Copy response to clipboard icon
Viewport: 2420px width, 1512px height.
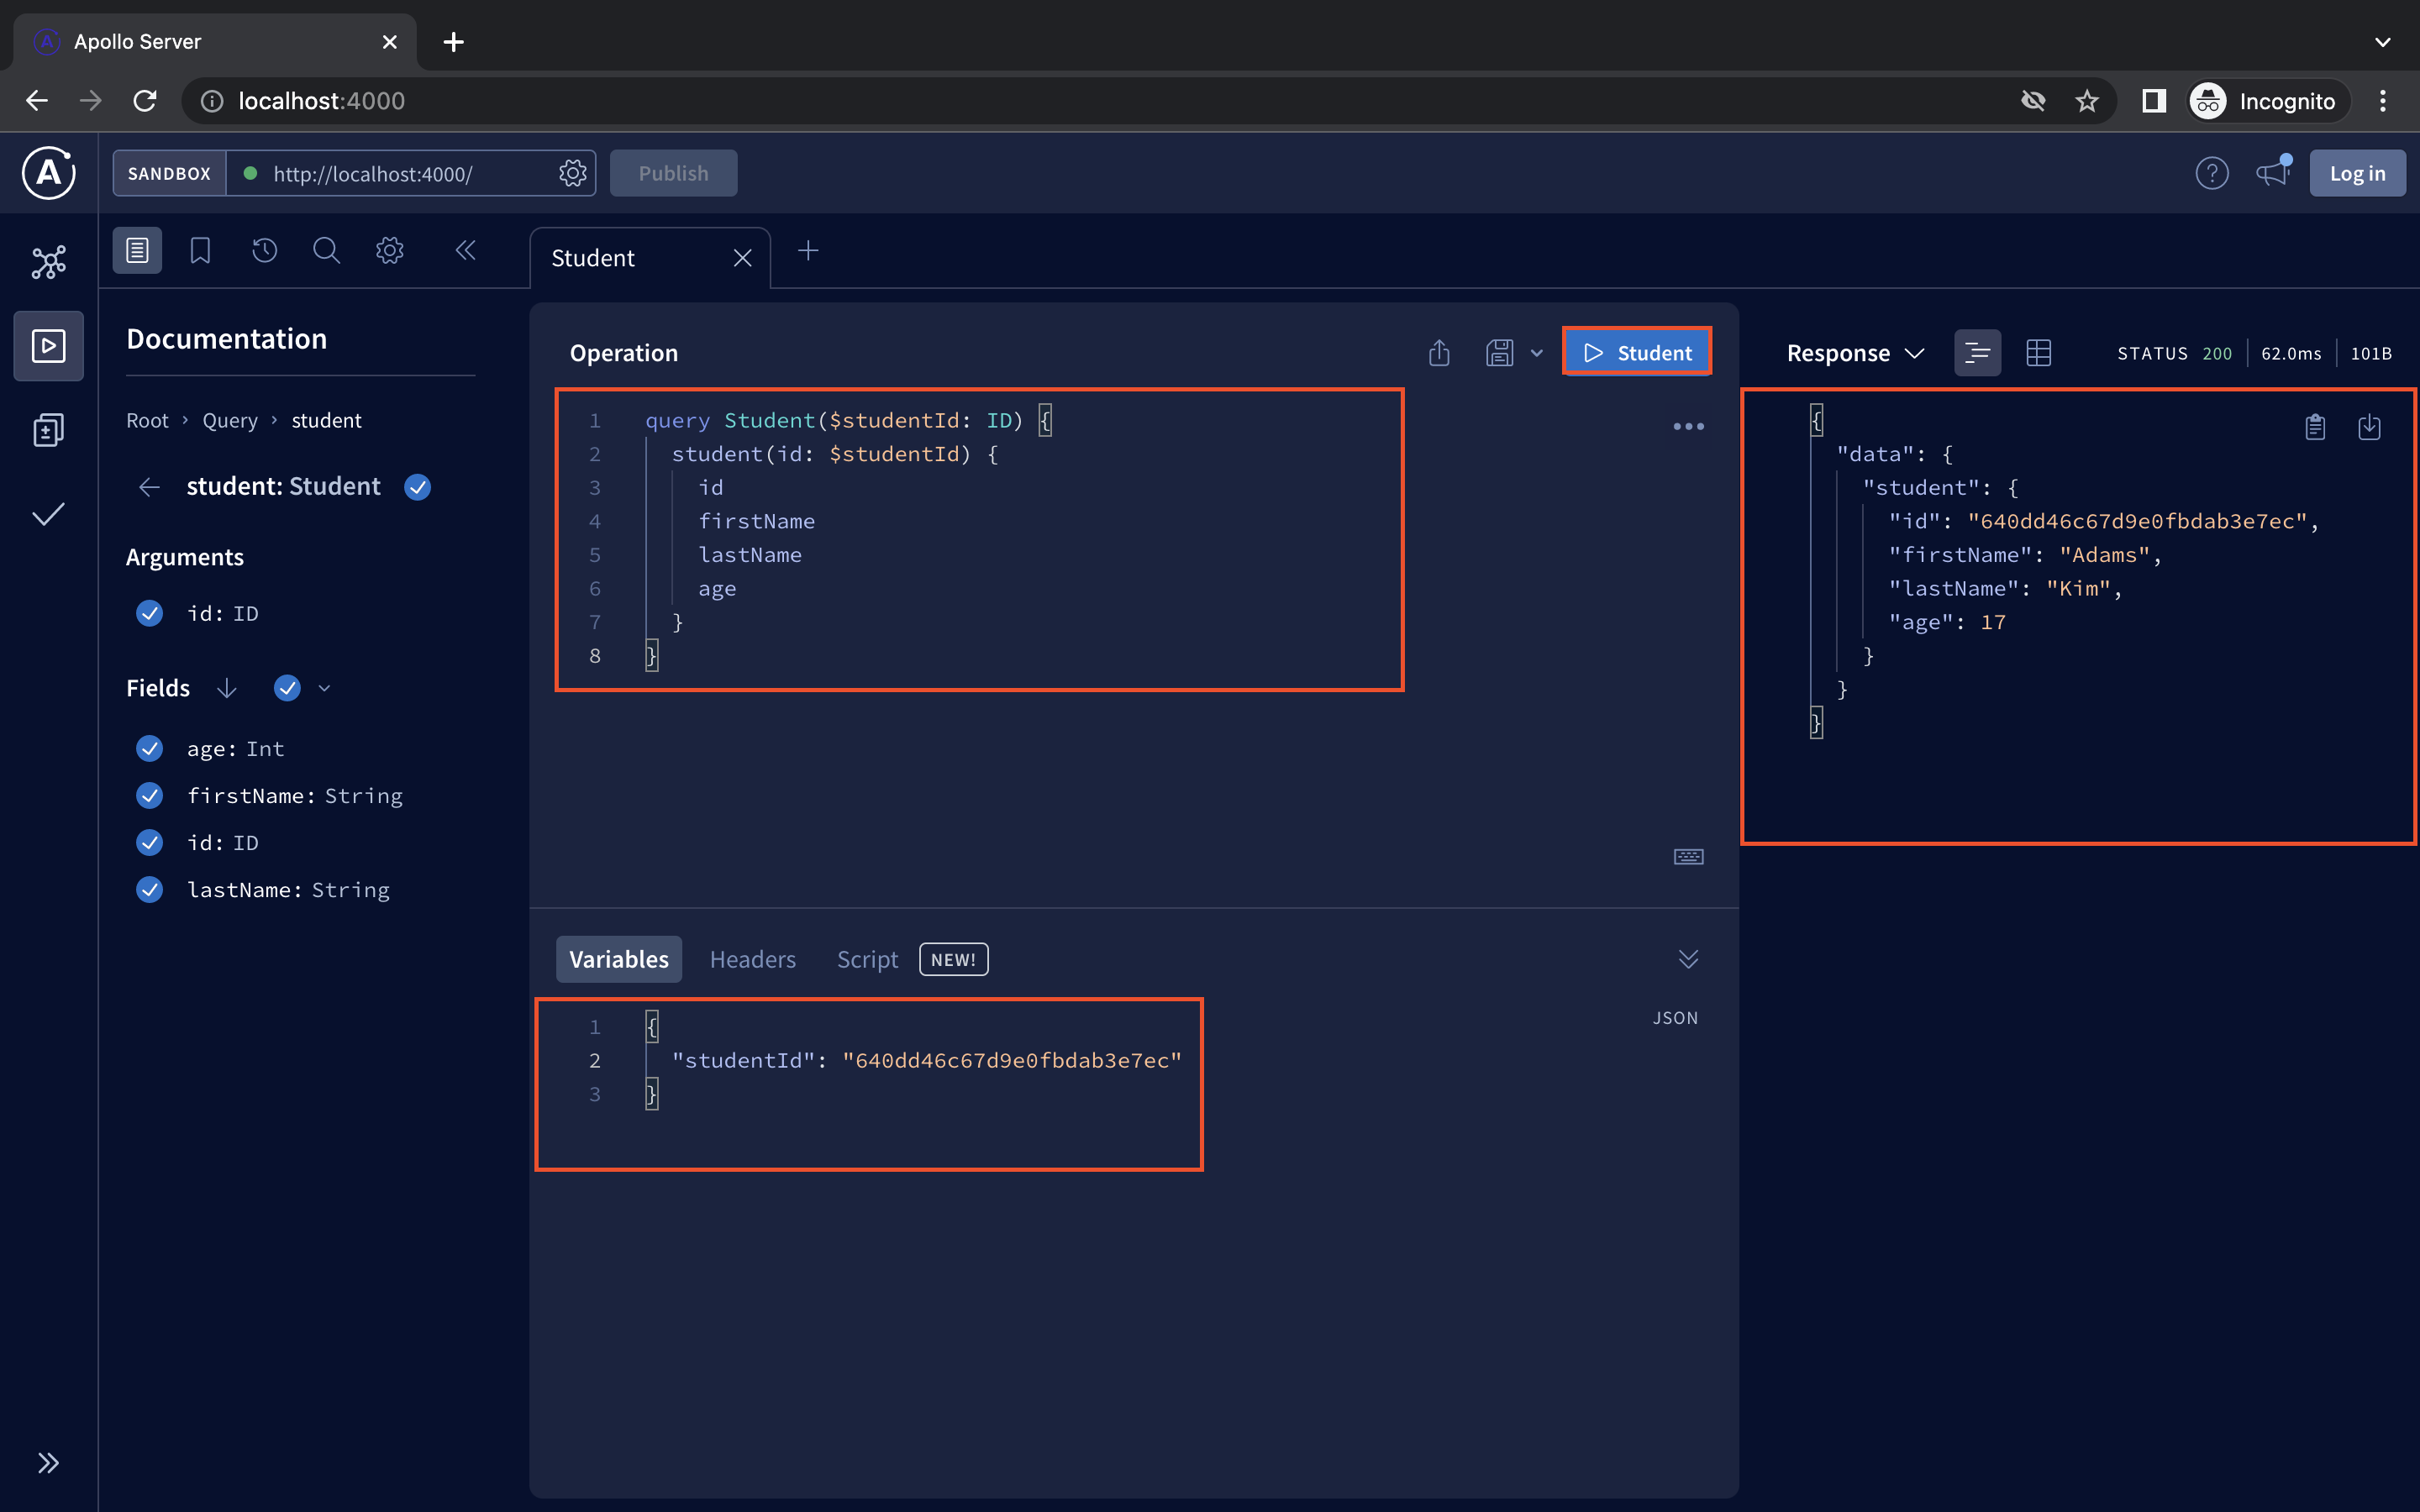click(x=2315, y=427)
